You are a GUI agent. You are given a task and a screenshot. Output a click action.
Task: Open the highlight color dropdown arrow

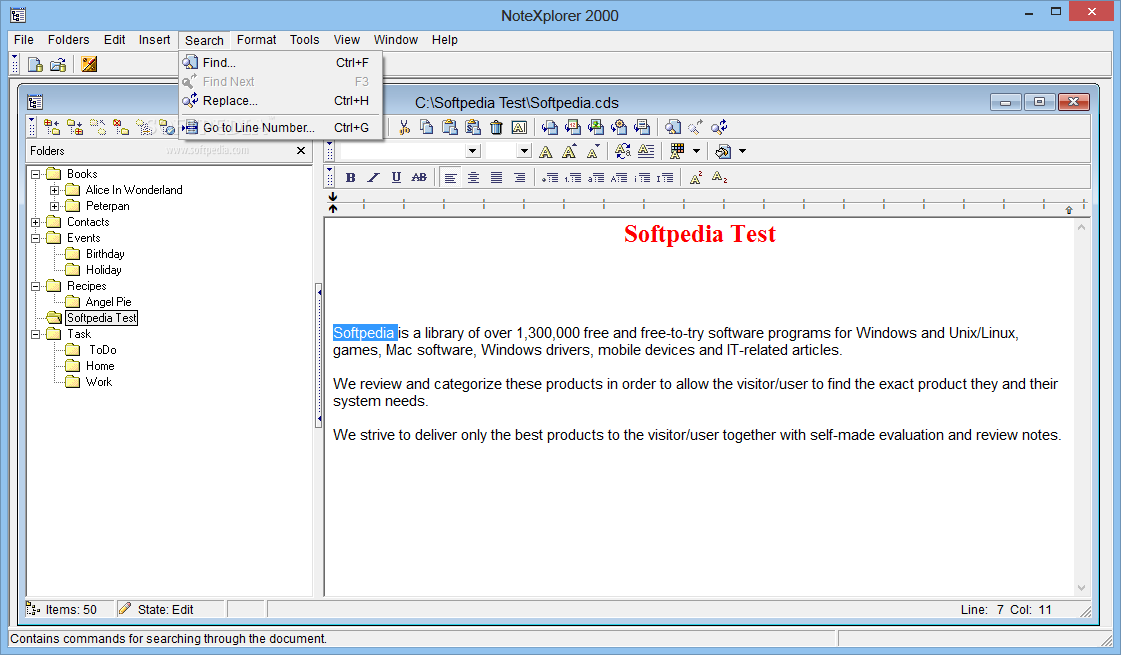coord(742,151)
